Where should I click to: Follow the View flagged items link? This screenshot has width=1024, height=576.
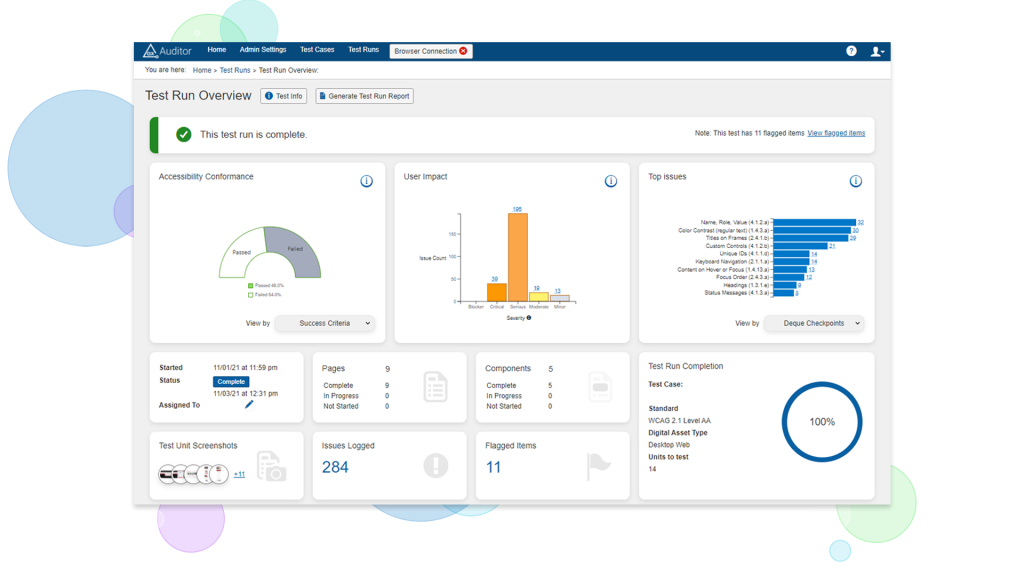836,133
